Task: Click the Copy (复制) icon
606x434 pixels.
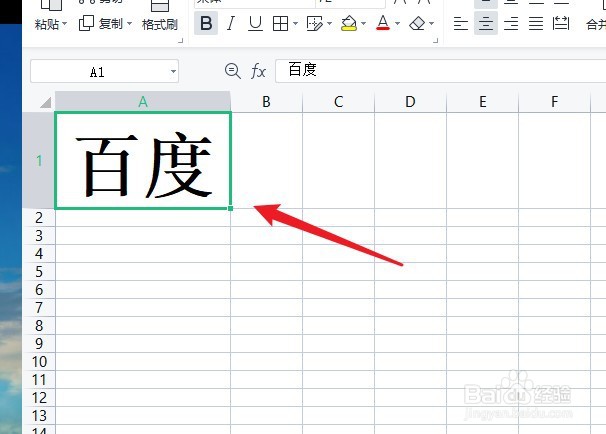Action: click(86, 24)
